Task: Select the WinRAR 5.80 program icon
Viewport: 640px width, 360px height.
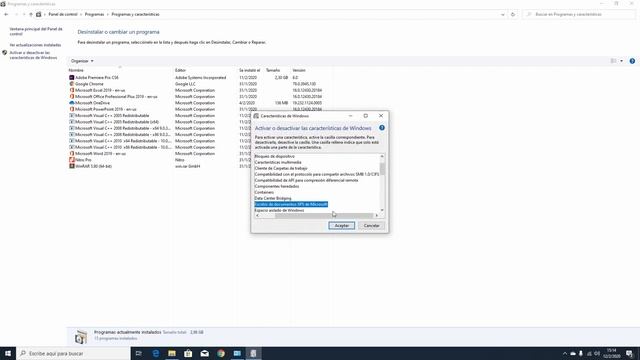Action: point(72,166)
